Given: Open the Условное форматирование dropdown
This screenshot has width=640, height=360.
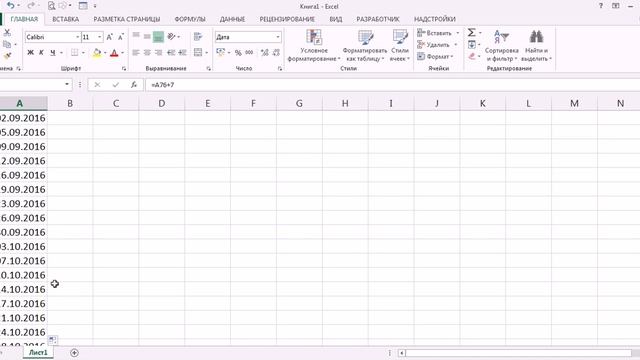Looking at the screenshot, I should tap(313, 46).
